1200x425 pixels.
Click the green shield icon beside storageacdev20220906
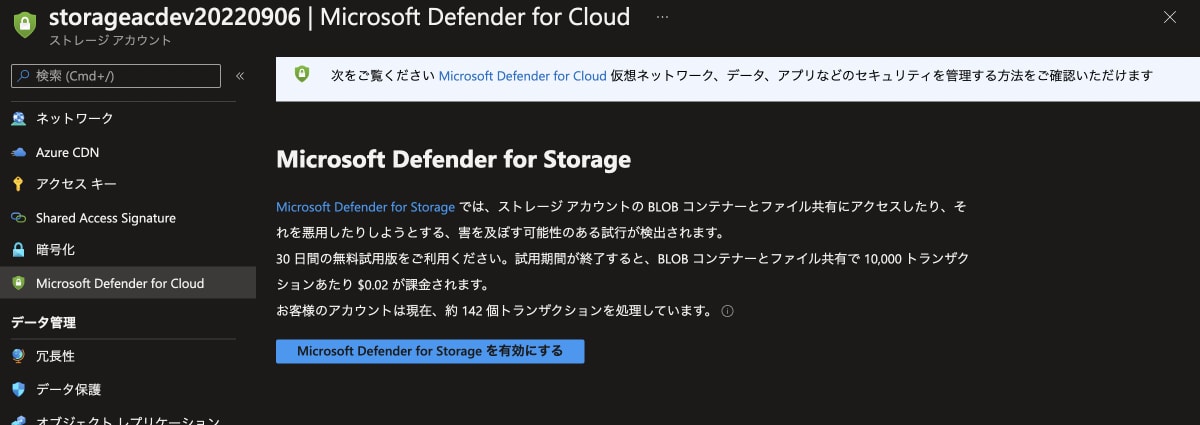(x=25, y=25)
